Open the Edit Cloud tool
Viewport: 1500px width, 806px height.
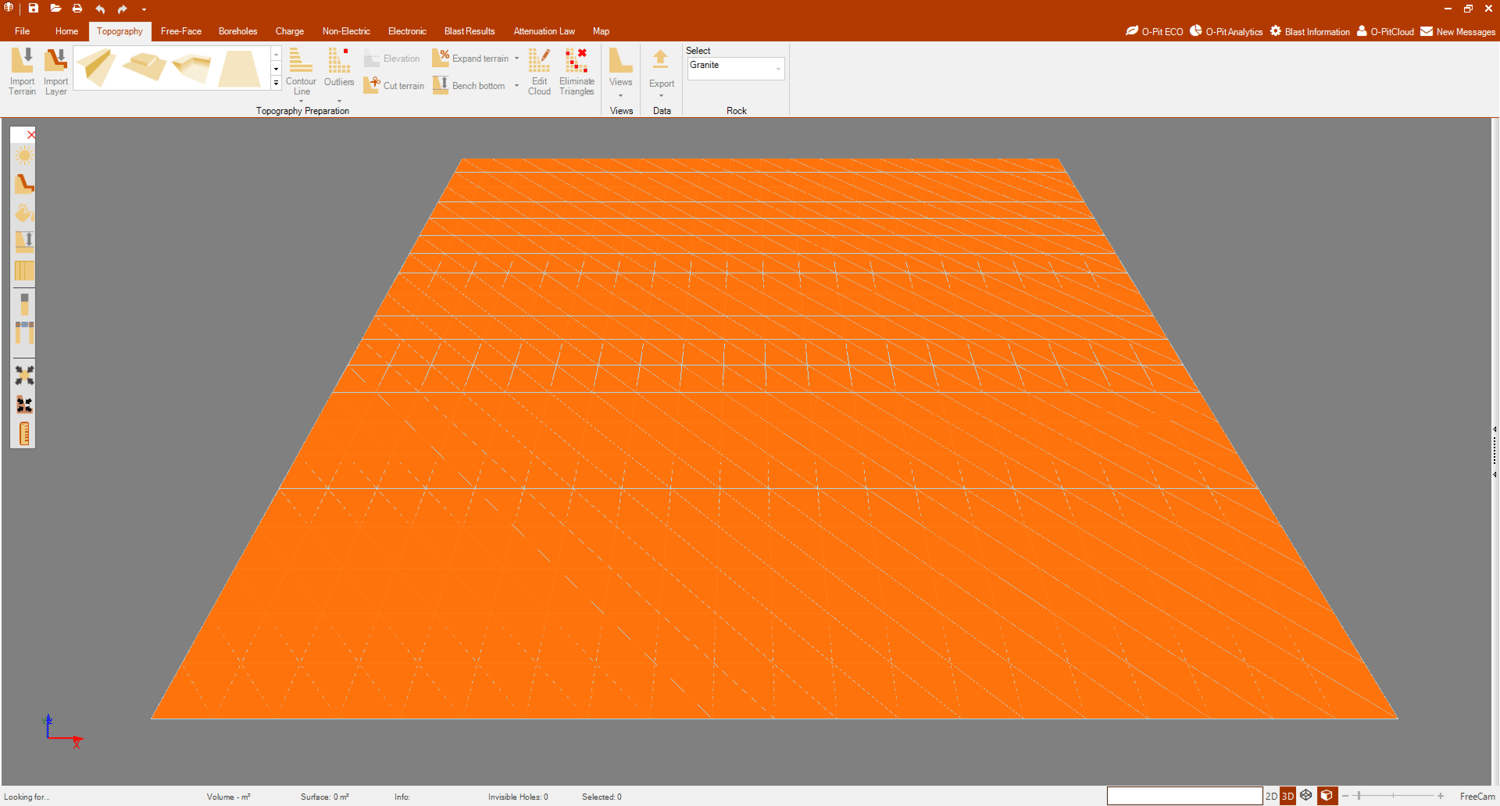[539, 72]
